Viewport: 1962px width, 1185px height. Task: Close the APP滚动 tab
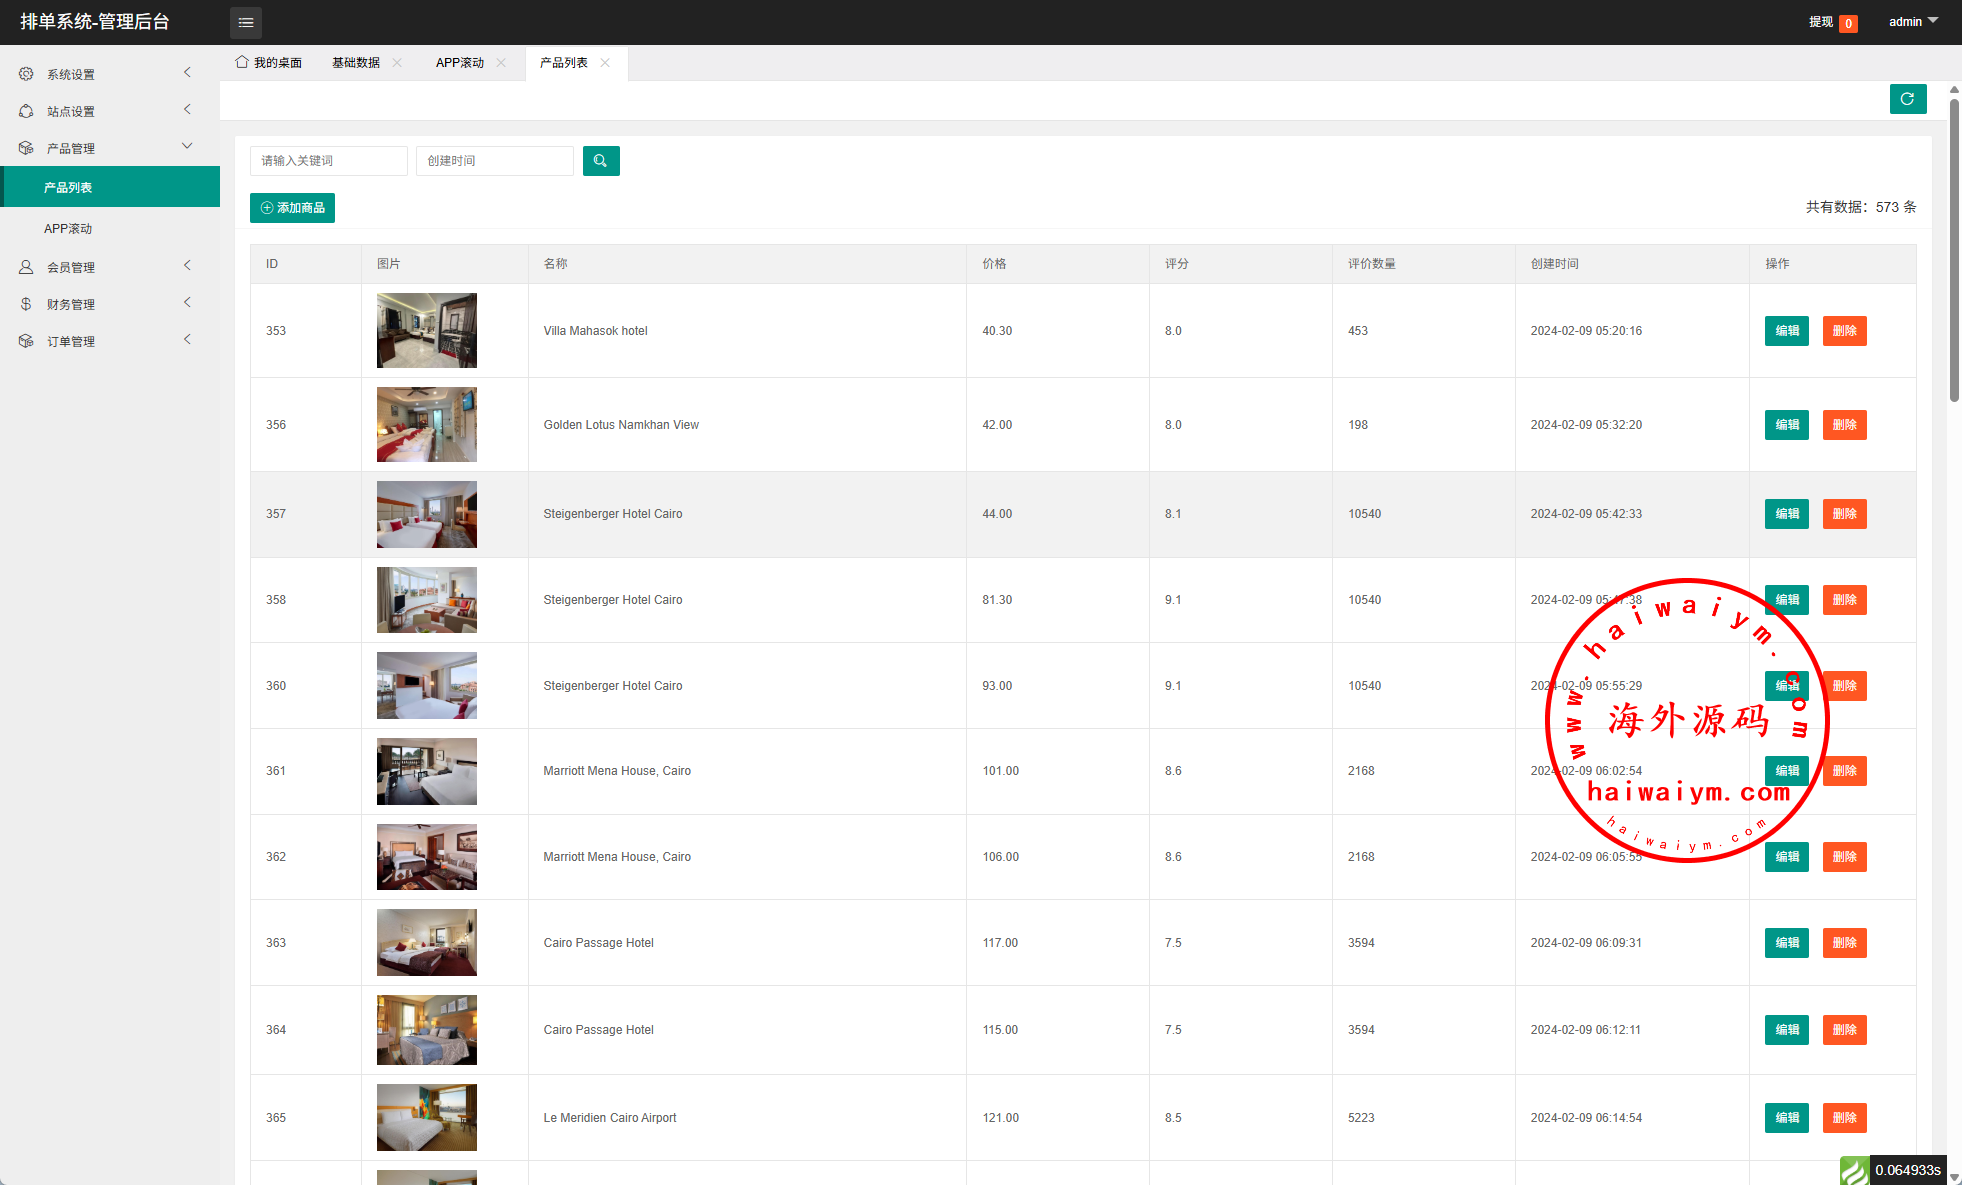[x=501, y=63]
